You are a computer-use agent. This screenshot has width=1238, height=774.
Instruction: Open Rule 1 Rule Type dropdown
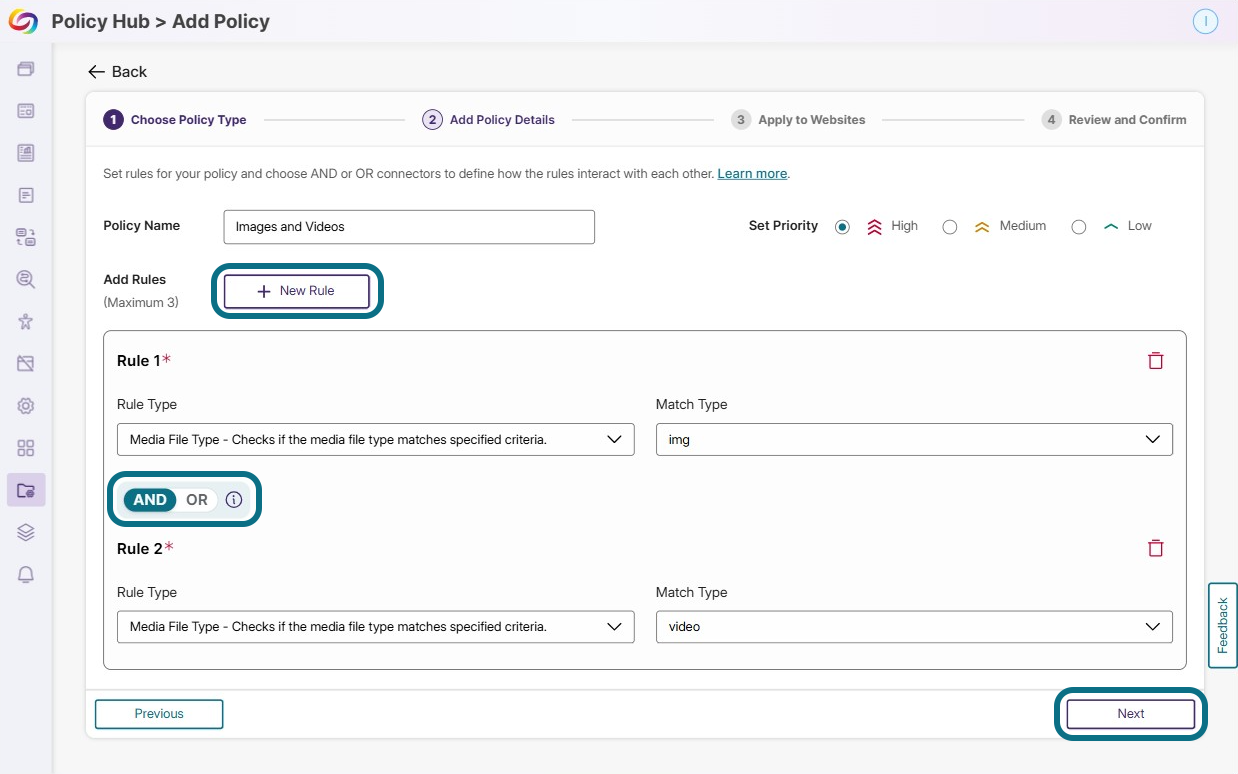pyautogui.click(x=376, y=440)
